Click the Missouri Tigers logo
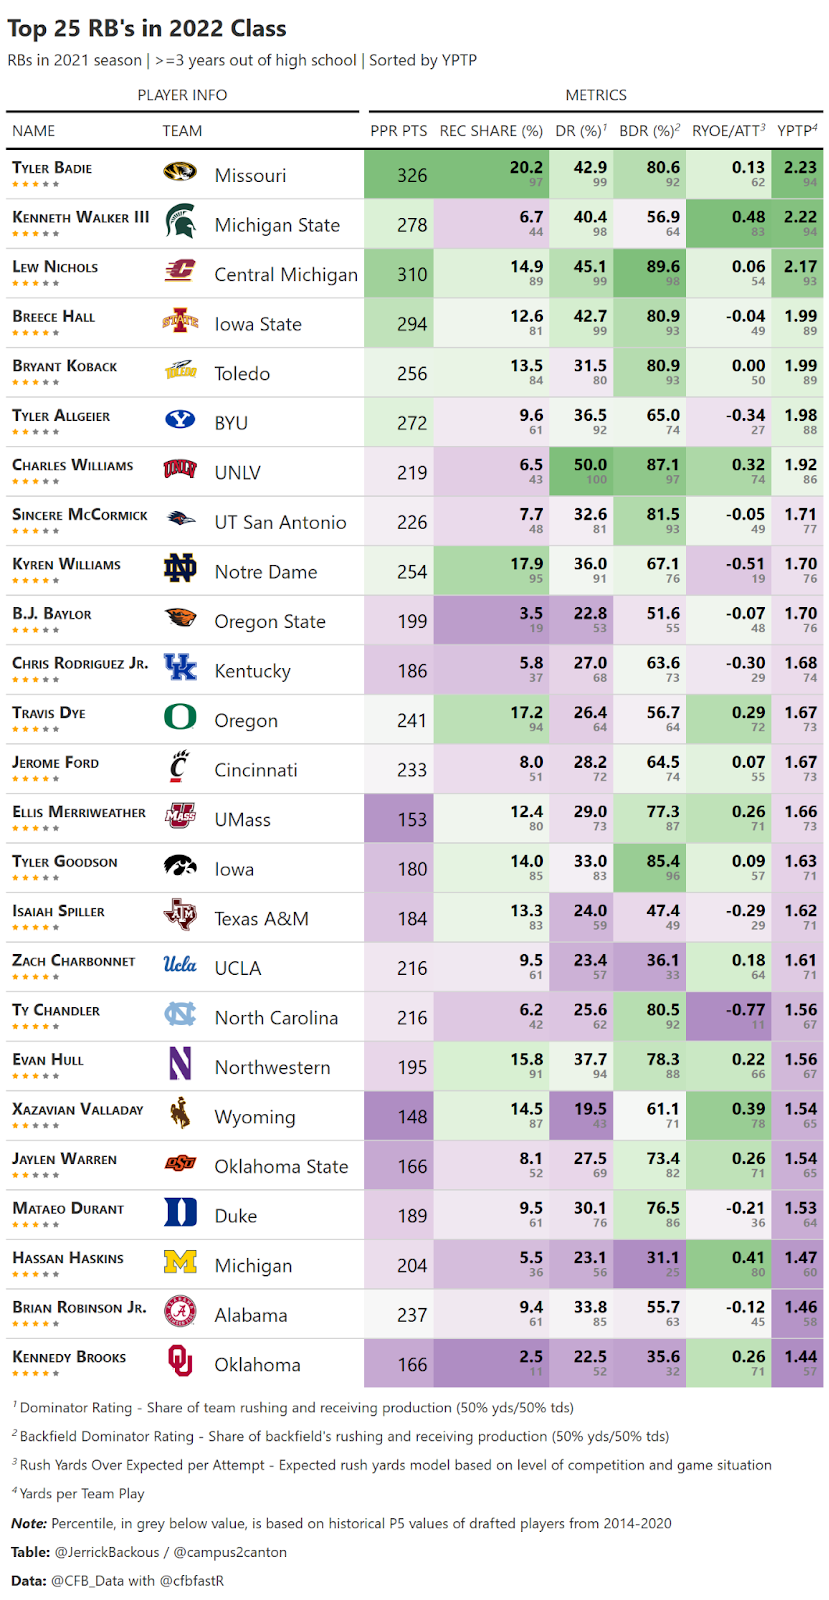The image size is (829, 1600). coord(180,172)
